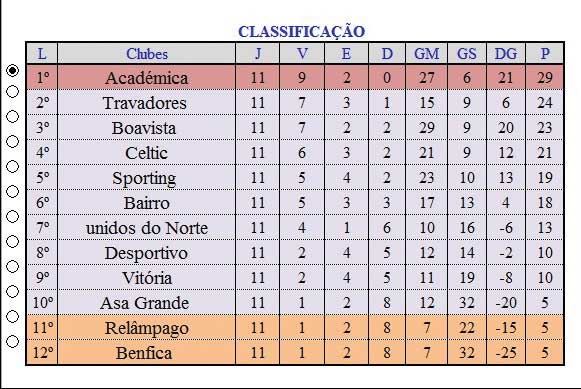Pick the radio button for unidos do Norte
The height and width of the screenshot is (389, 581).
point(13,216)
